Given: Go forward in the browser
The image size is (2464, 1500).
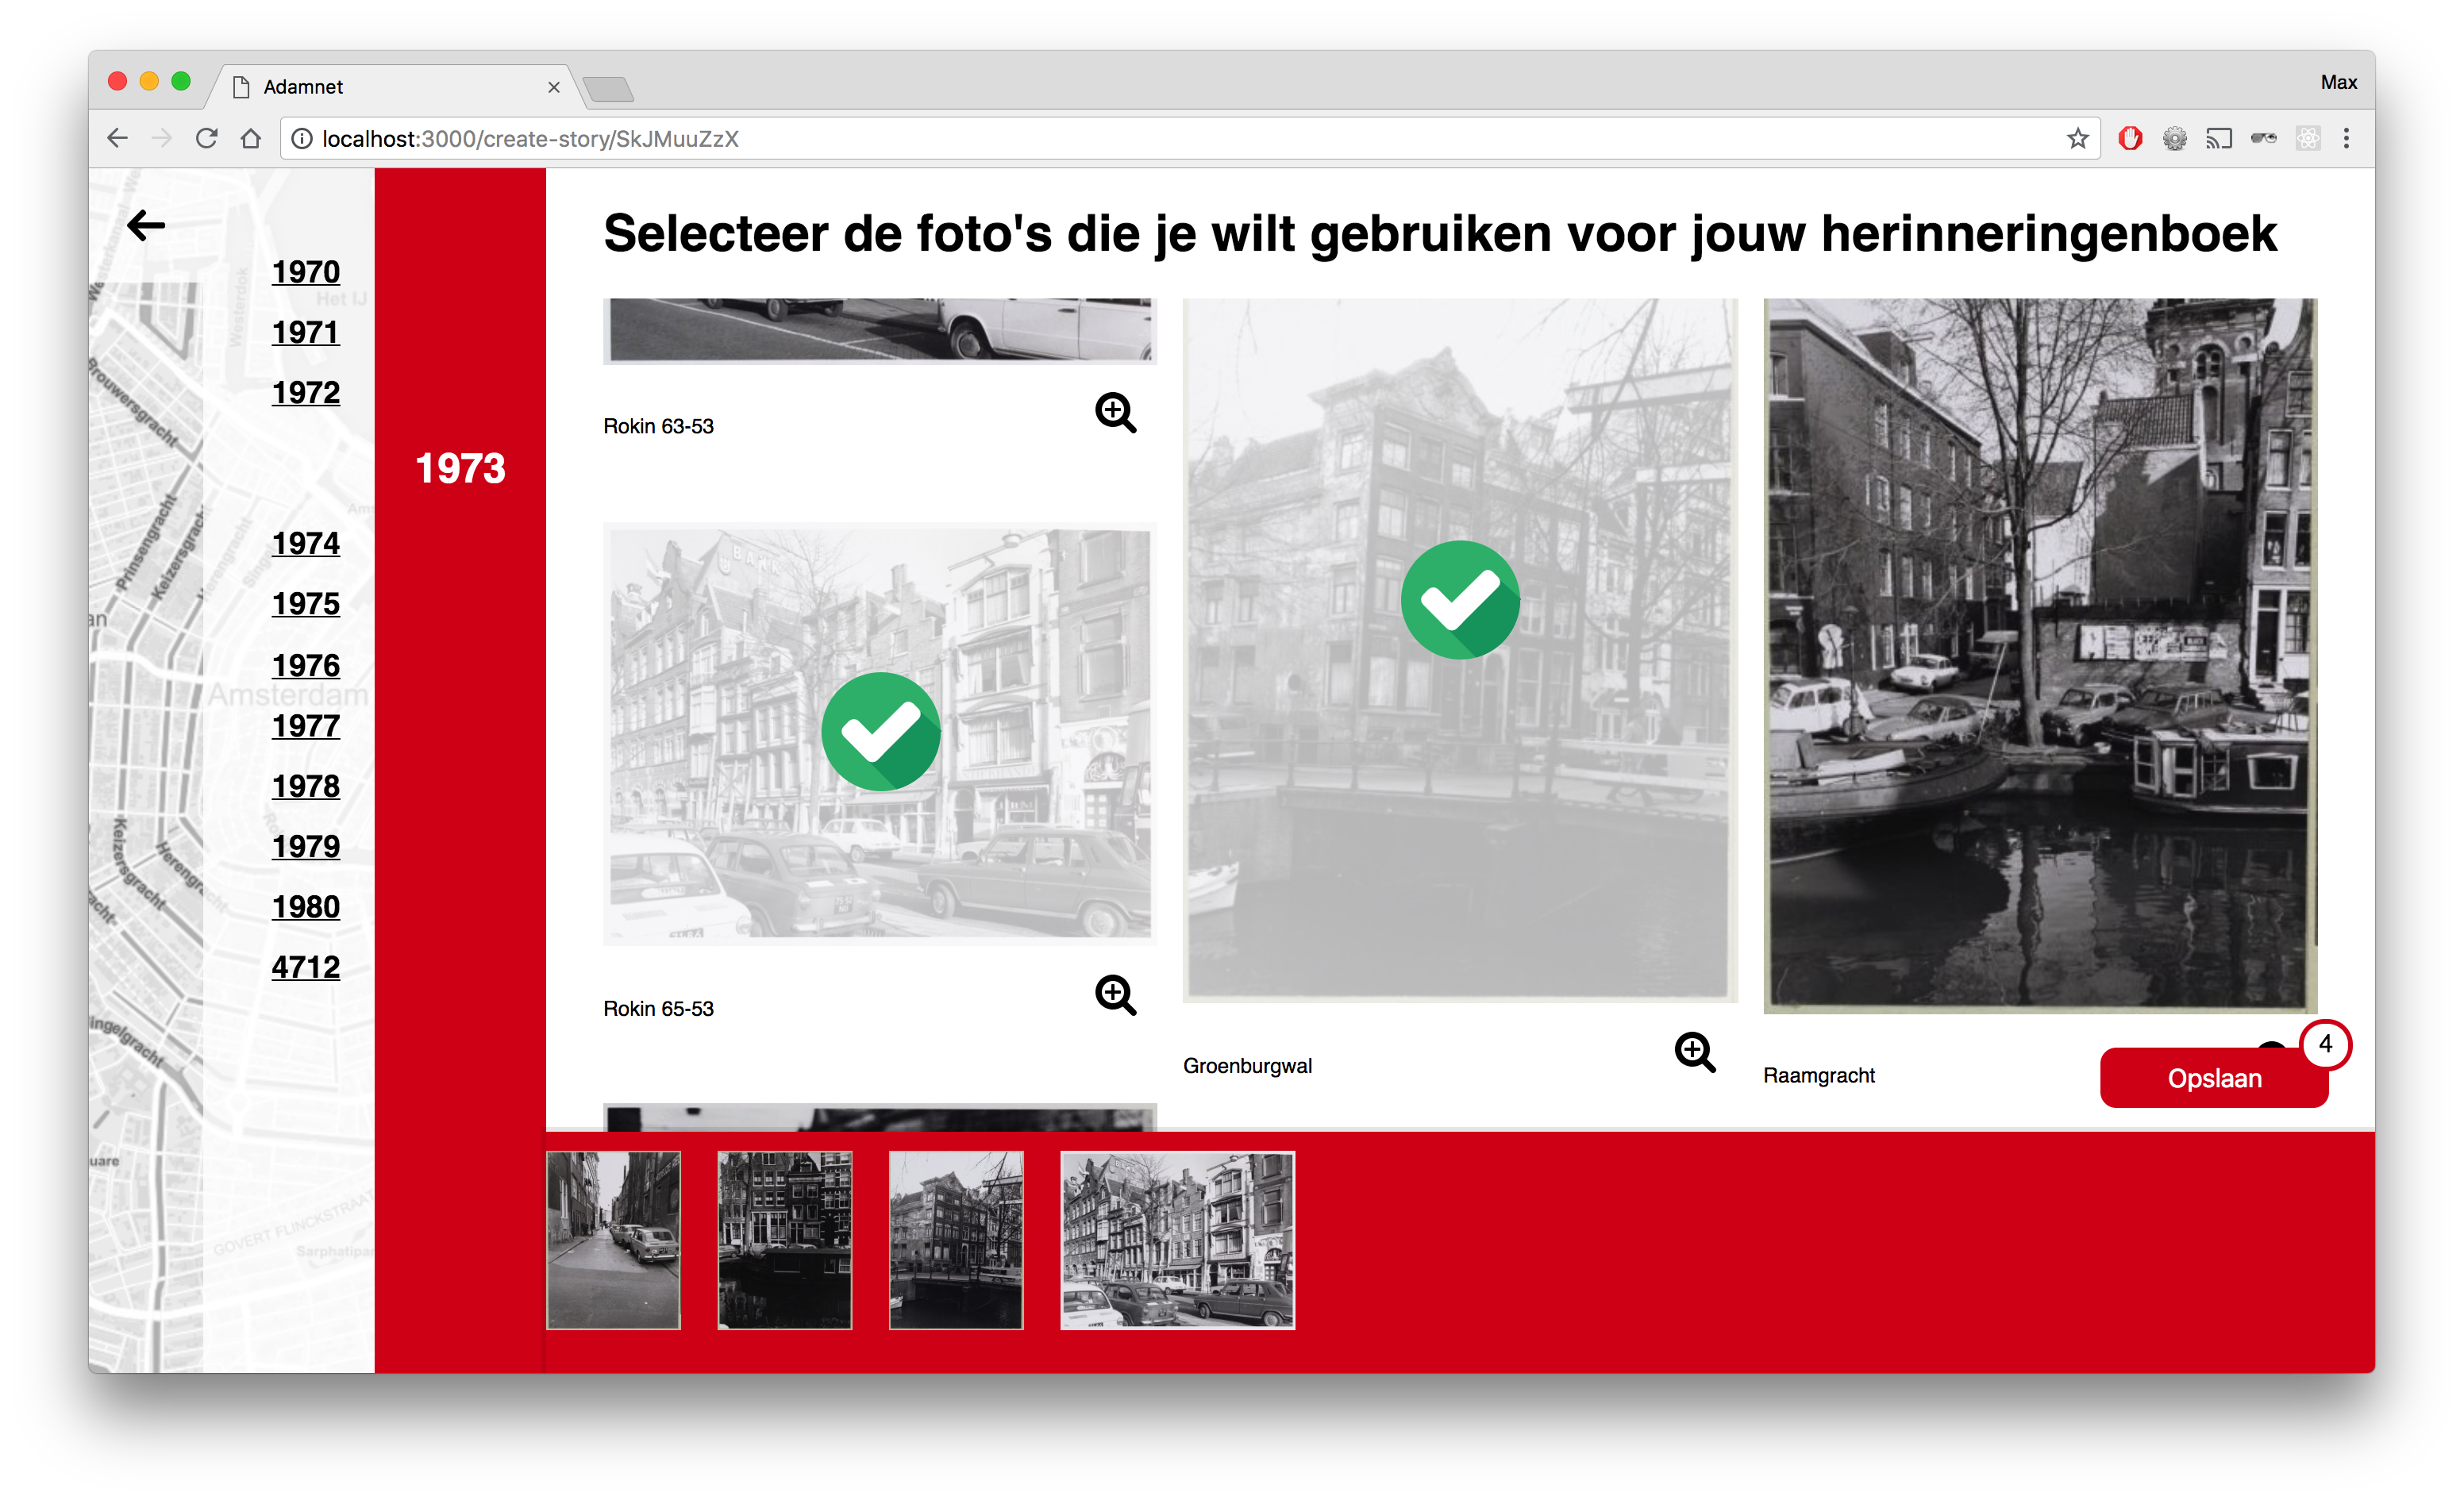Looking at the screenshot, I should coord(162,139).
